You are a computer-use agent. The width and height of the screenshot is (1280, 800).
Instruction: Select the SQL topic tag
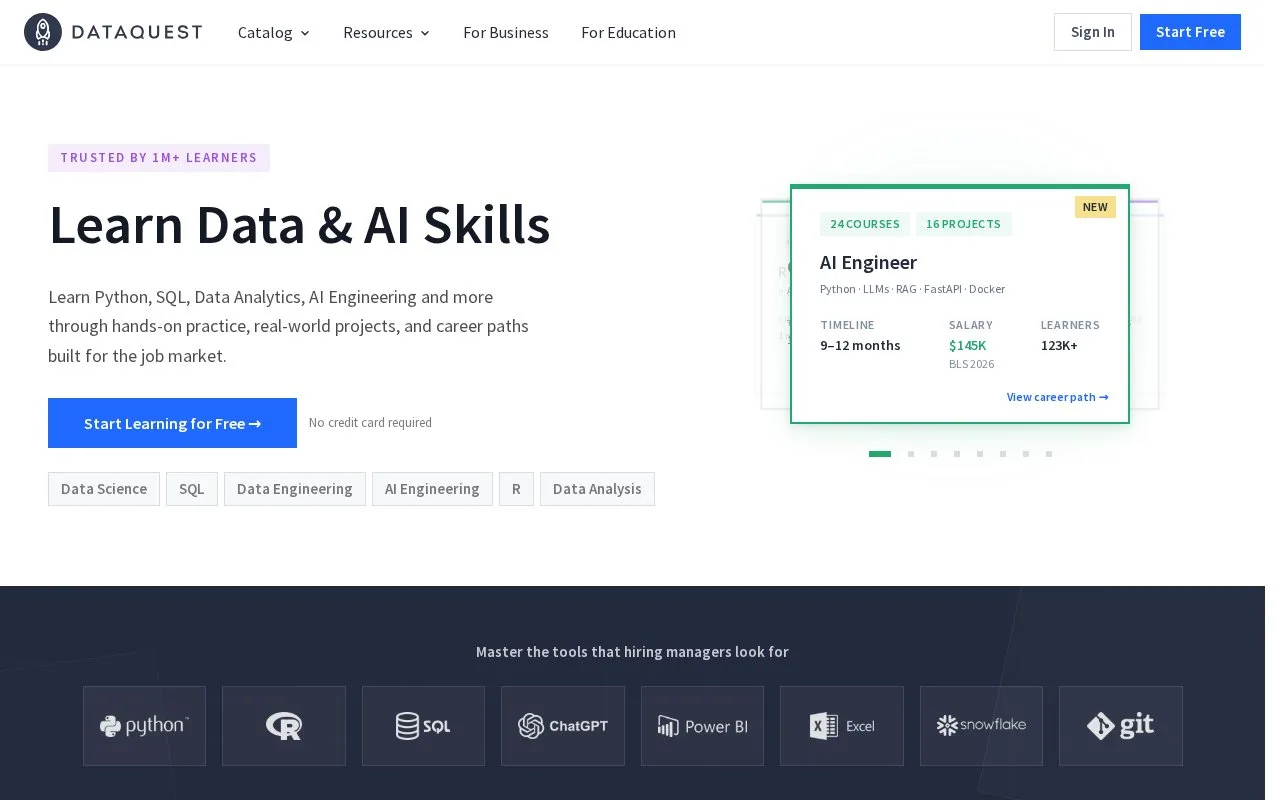click(x=192, y=489)
